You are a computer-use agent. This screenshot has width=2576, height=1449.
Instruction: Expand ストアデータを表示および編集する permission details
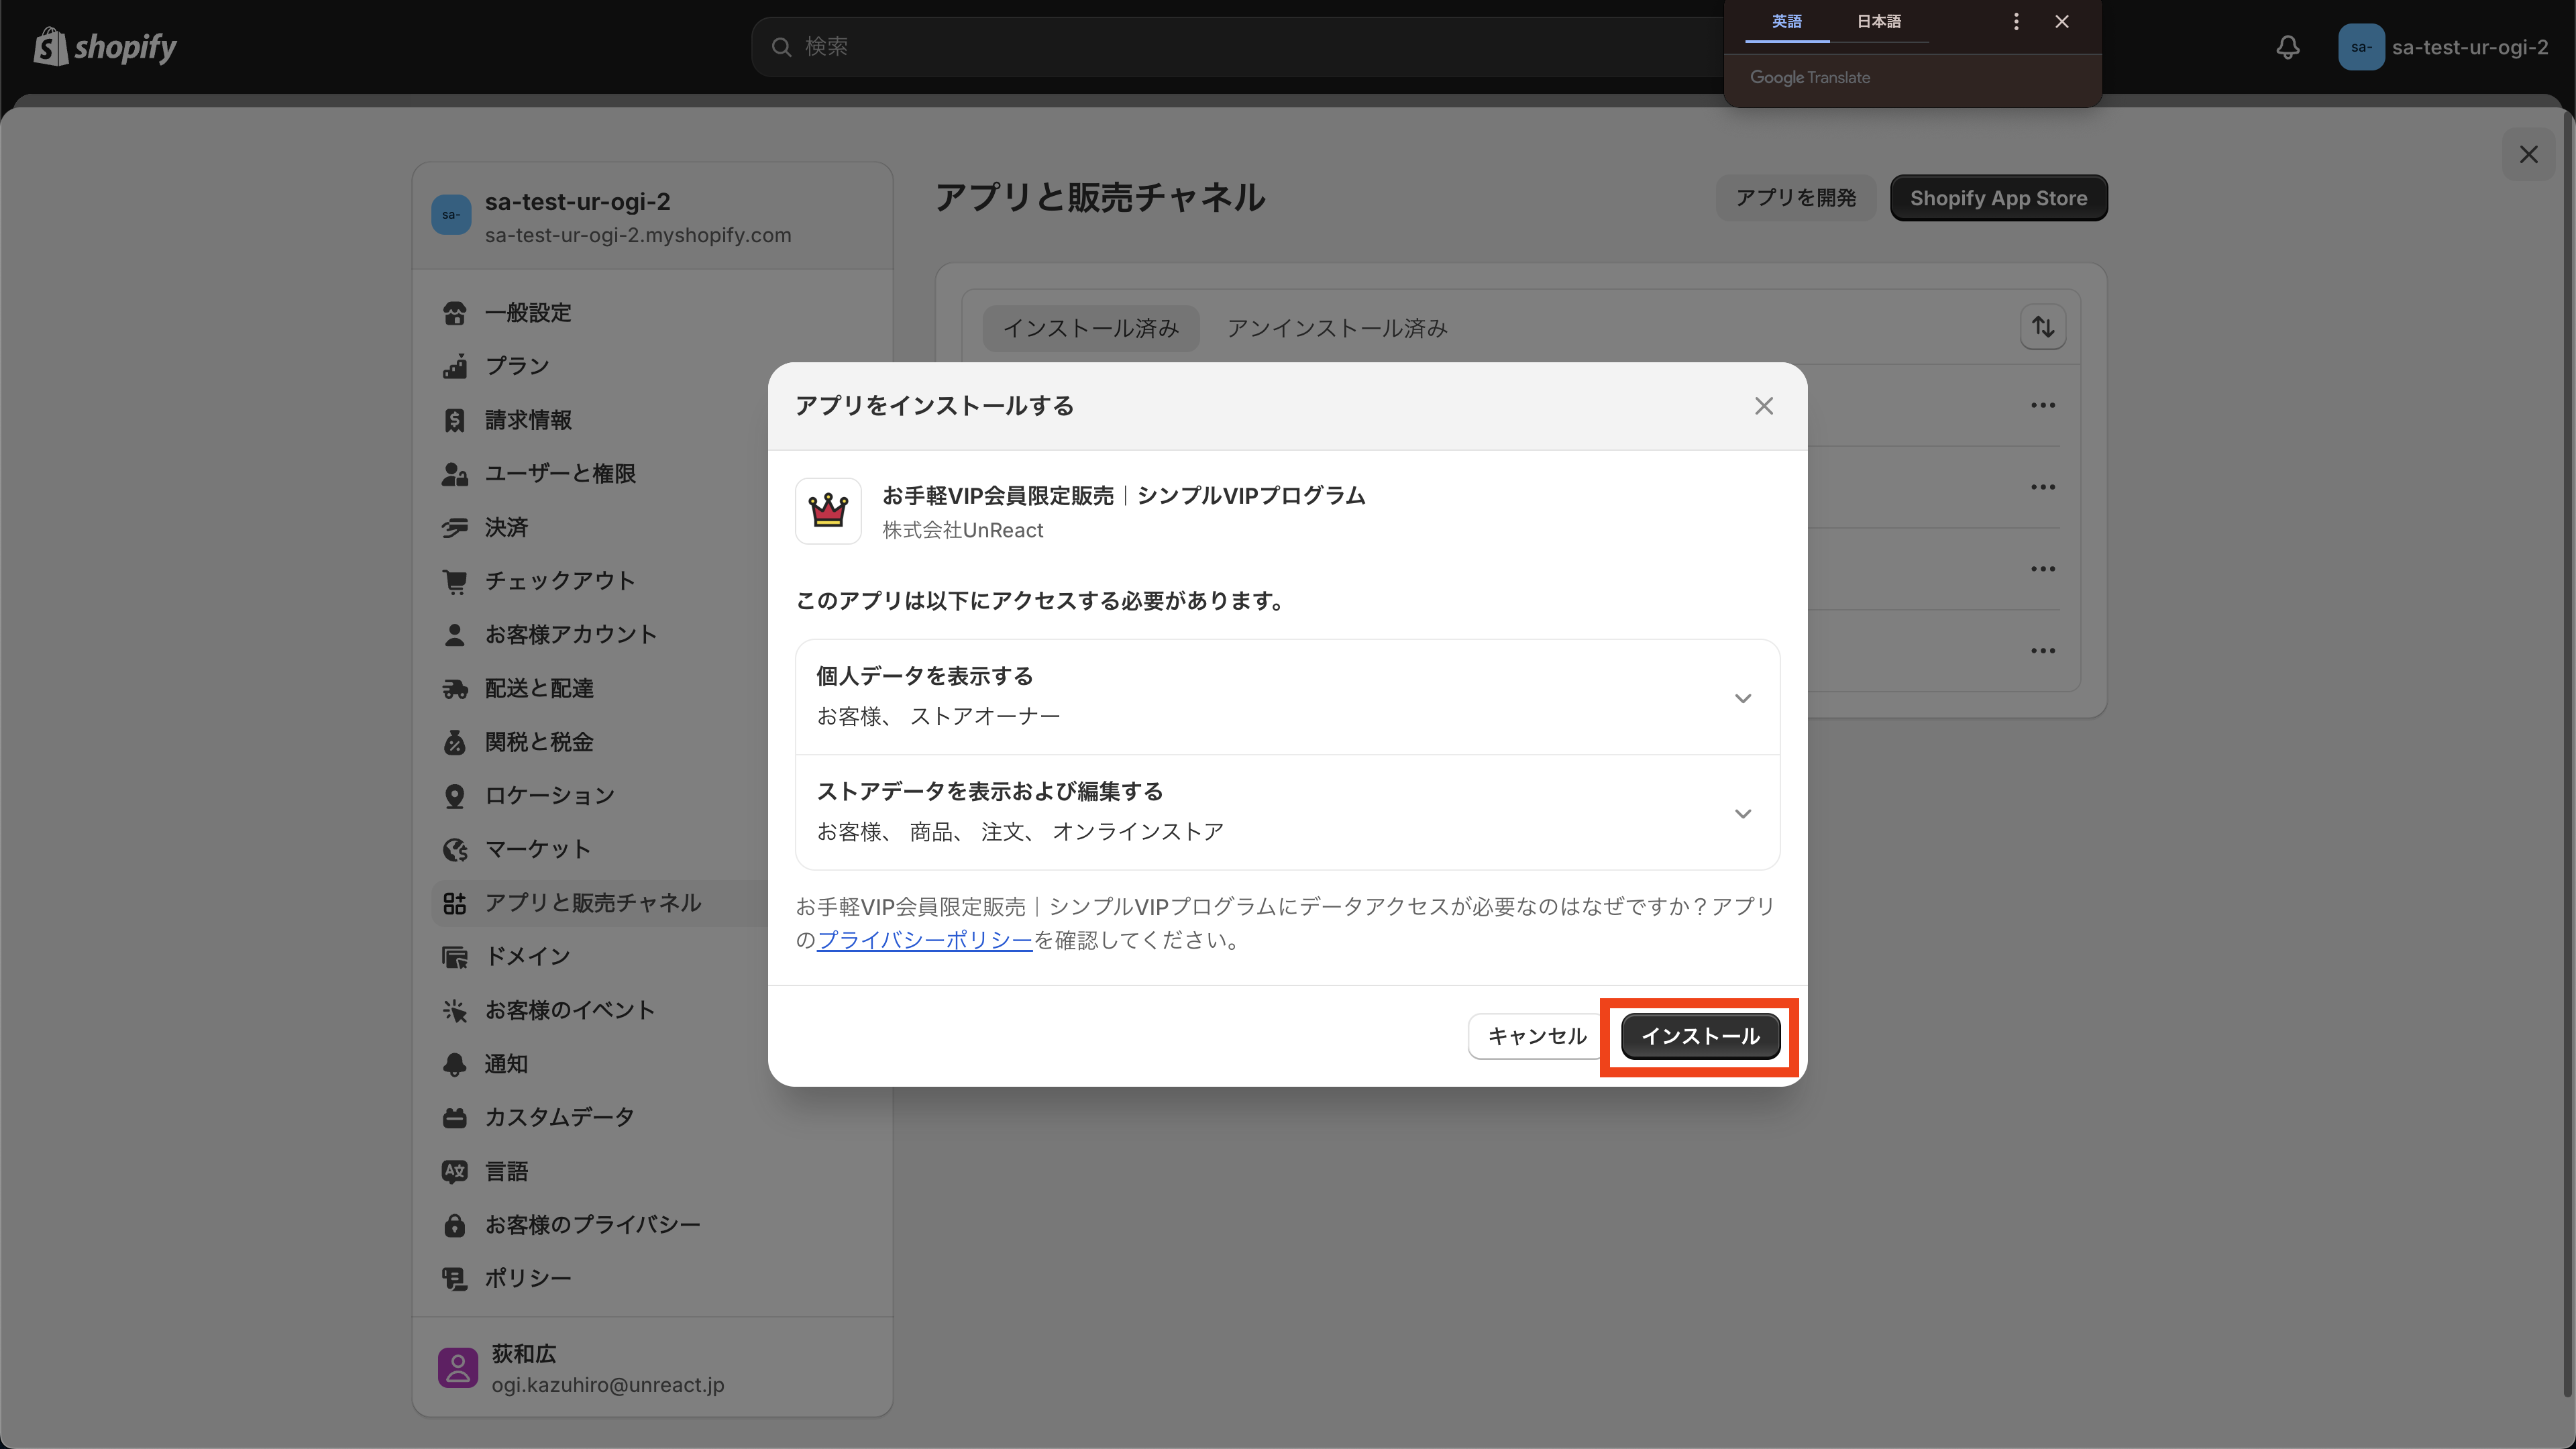click(x=1743, y=813)
